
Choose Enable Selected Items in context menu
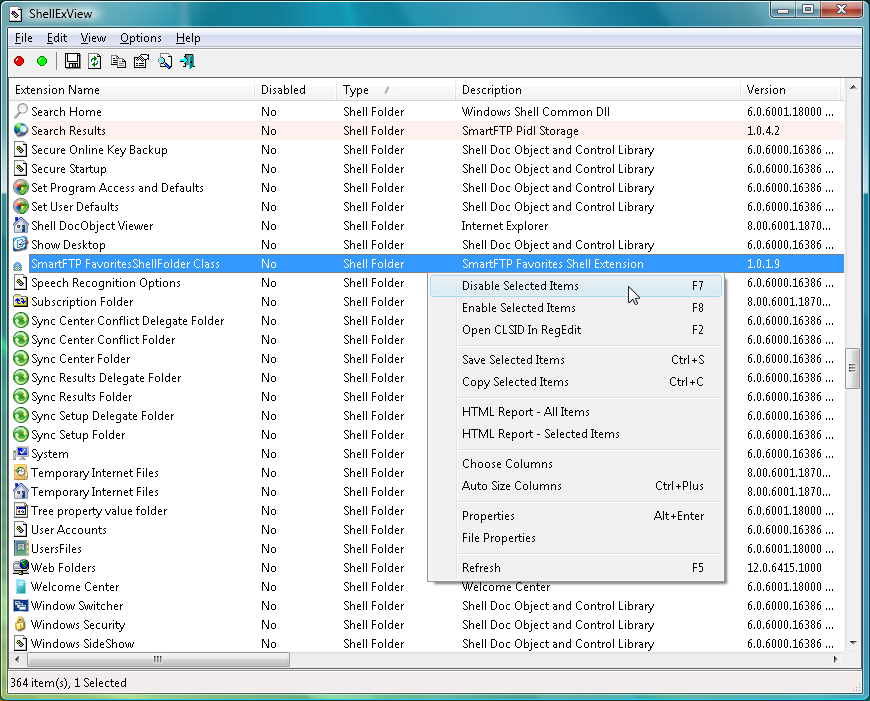click(576, 307)
